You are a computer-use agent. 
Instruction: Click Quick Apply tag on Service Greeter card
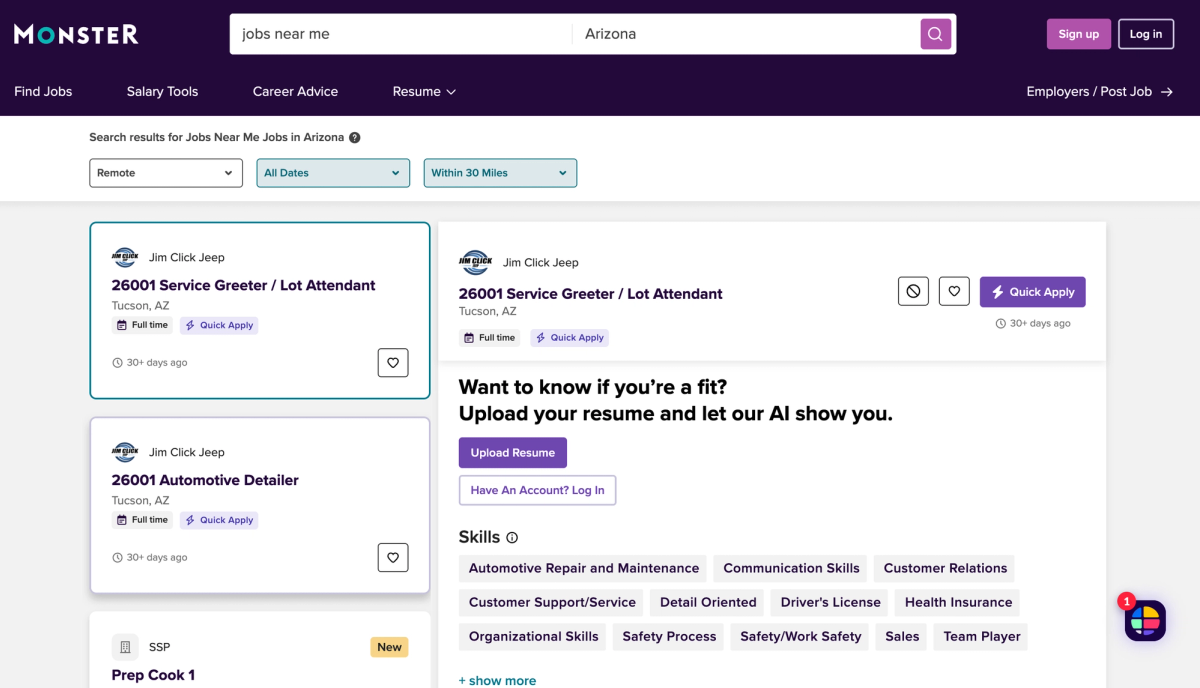[219, 326]
